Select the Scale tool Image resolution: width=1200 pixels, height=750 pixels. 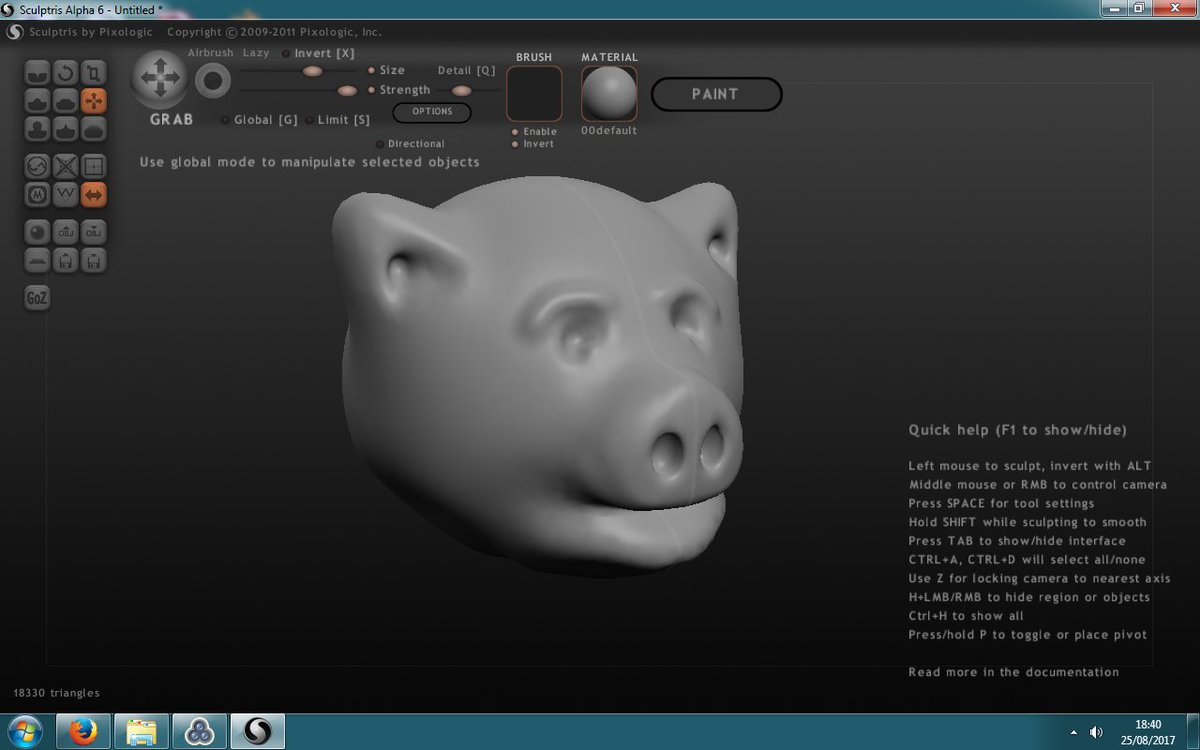tap(94, 73)
